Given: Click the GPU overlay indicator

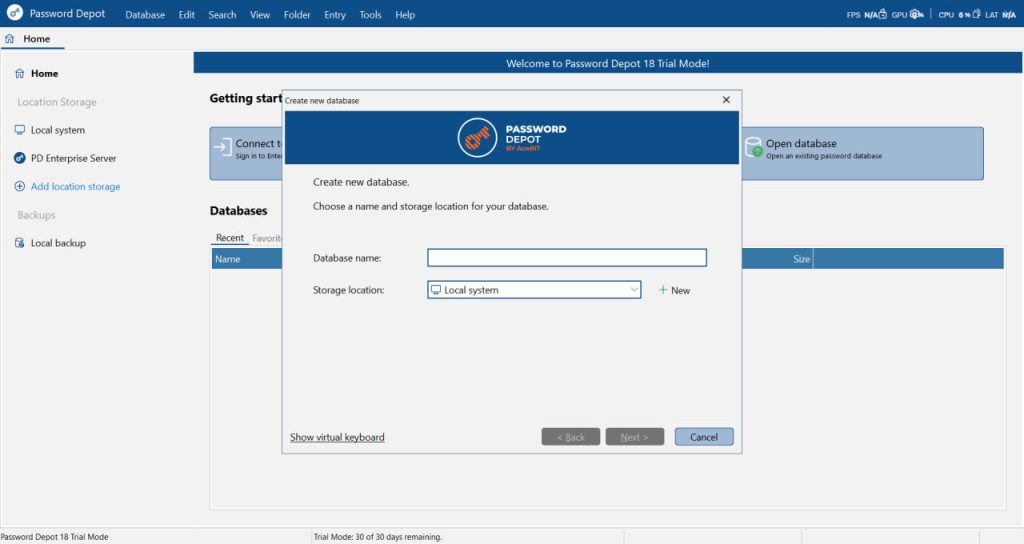Looking at the screenshot, I should pyautogui.click(x=907, y=14).
